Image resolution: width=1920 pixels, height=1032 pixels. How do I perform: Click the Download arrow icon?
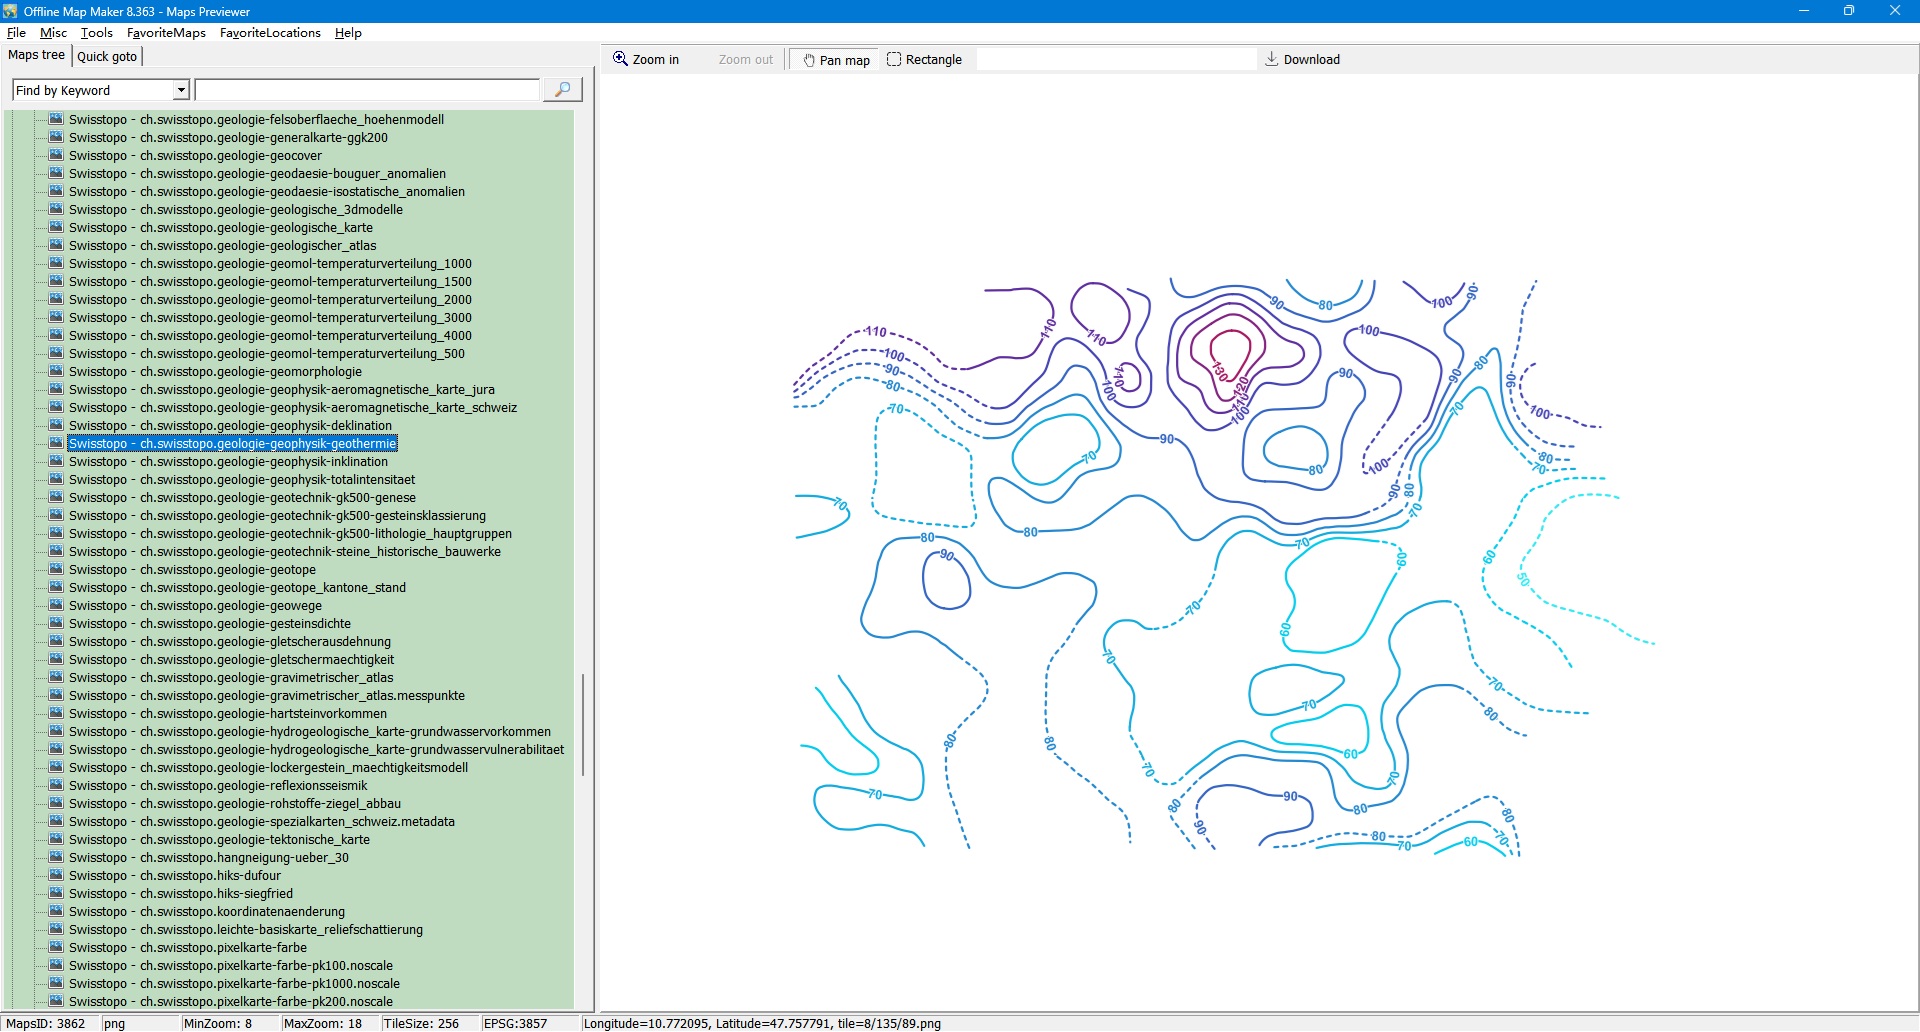pos(1271,59)
